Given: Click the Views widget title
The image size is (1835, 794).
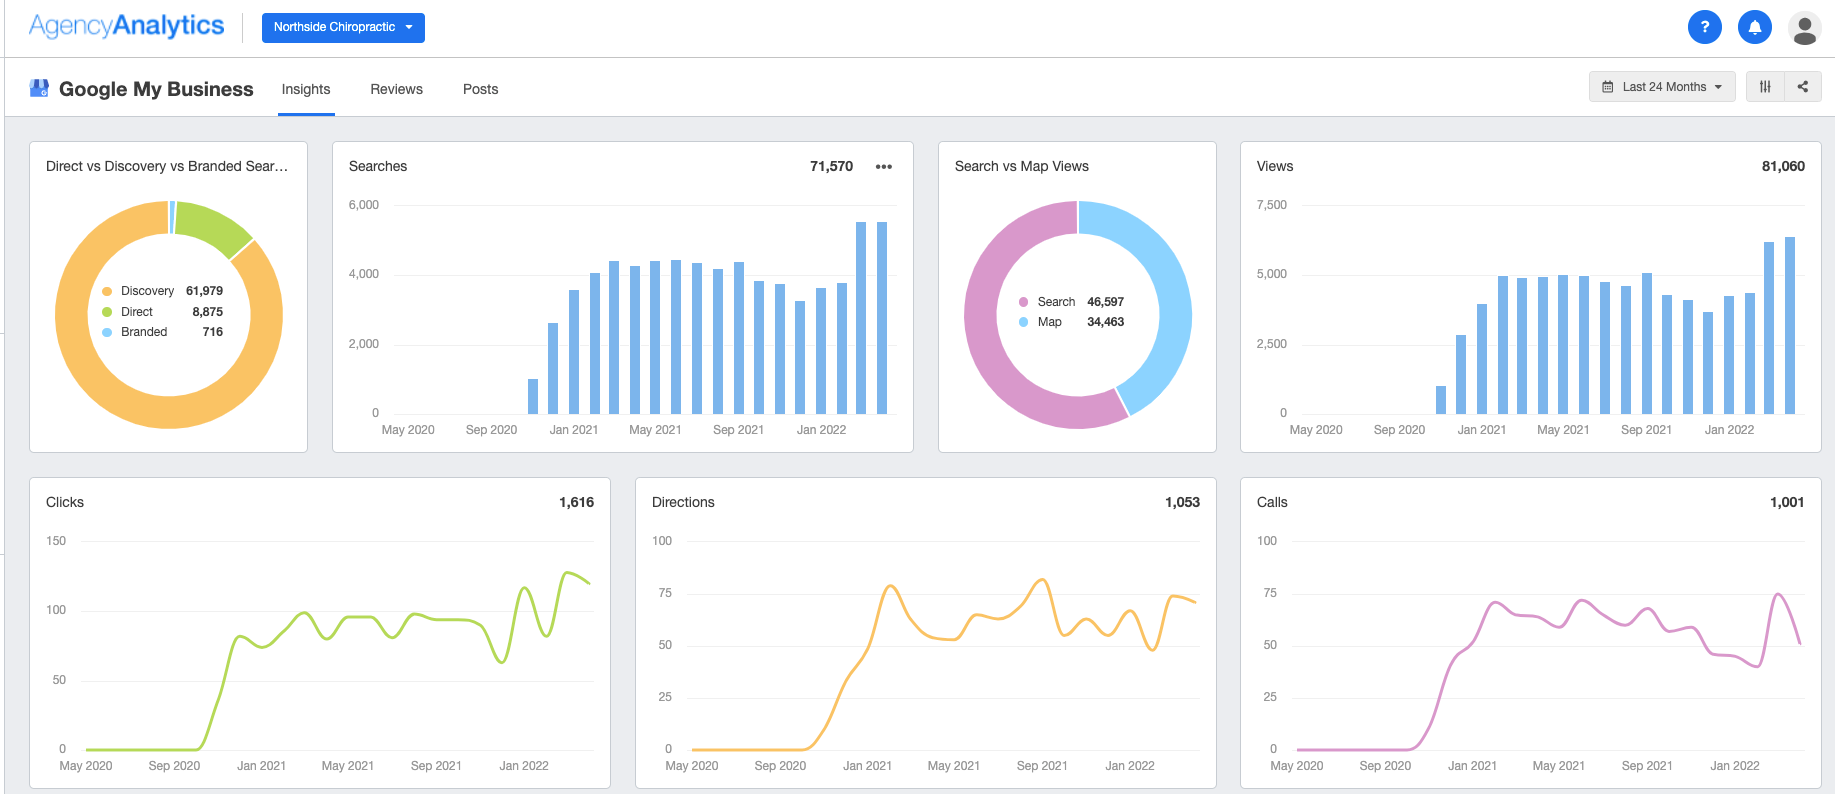Looking at the screenshot, I should click(1274, 166).
